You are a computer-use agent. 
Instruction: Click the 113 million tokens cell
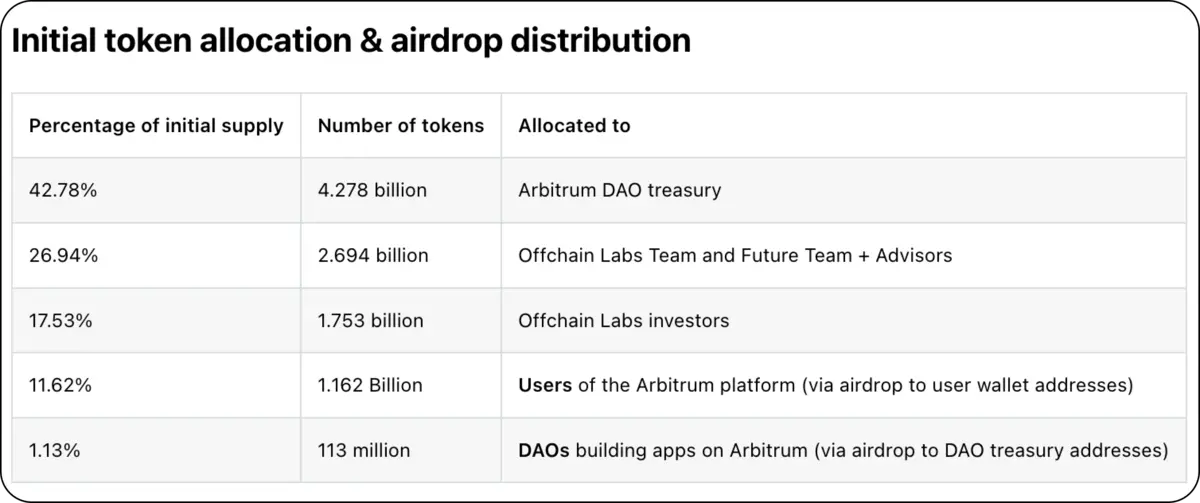pos(364,451)
